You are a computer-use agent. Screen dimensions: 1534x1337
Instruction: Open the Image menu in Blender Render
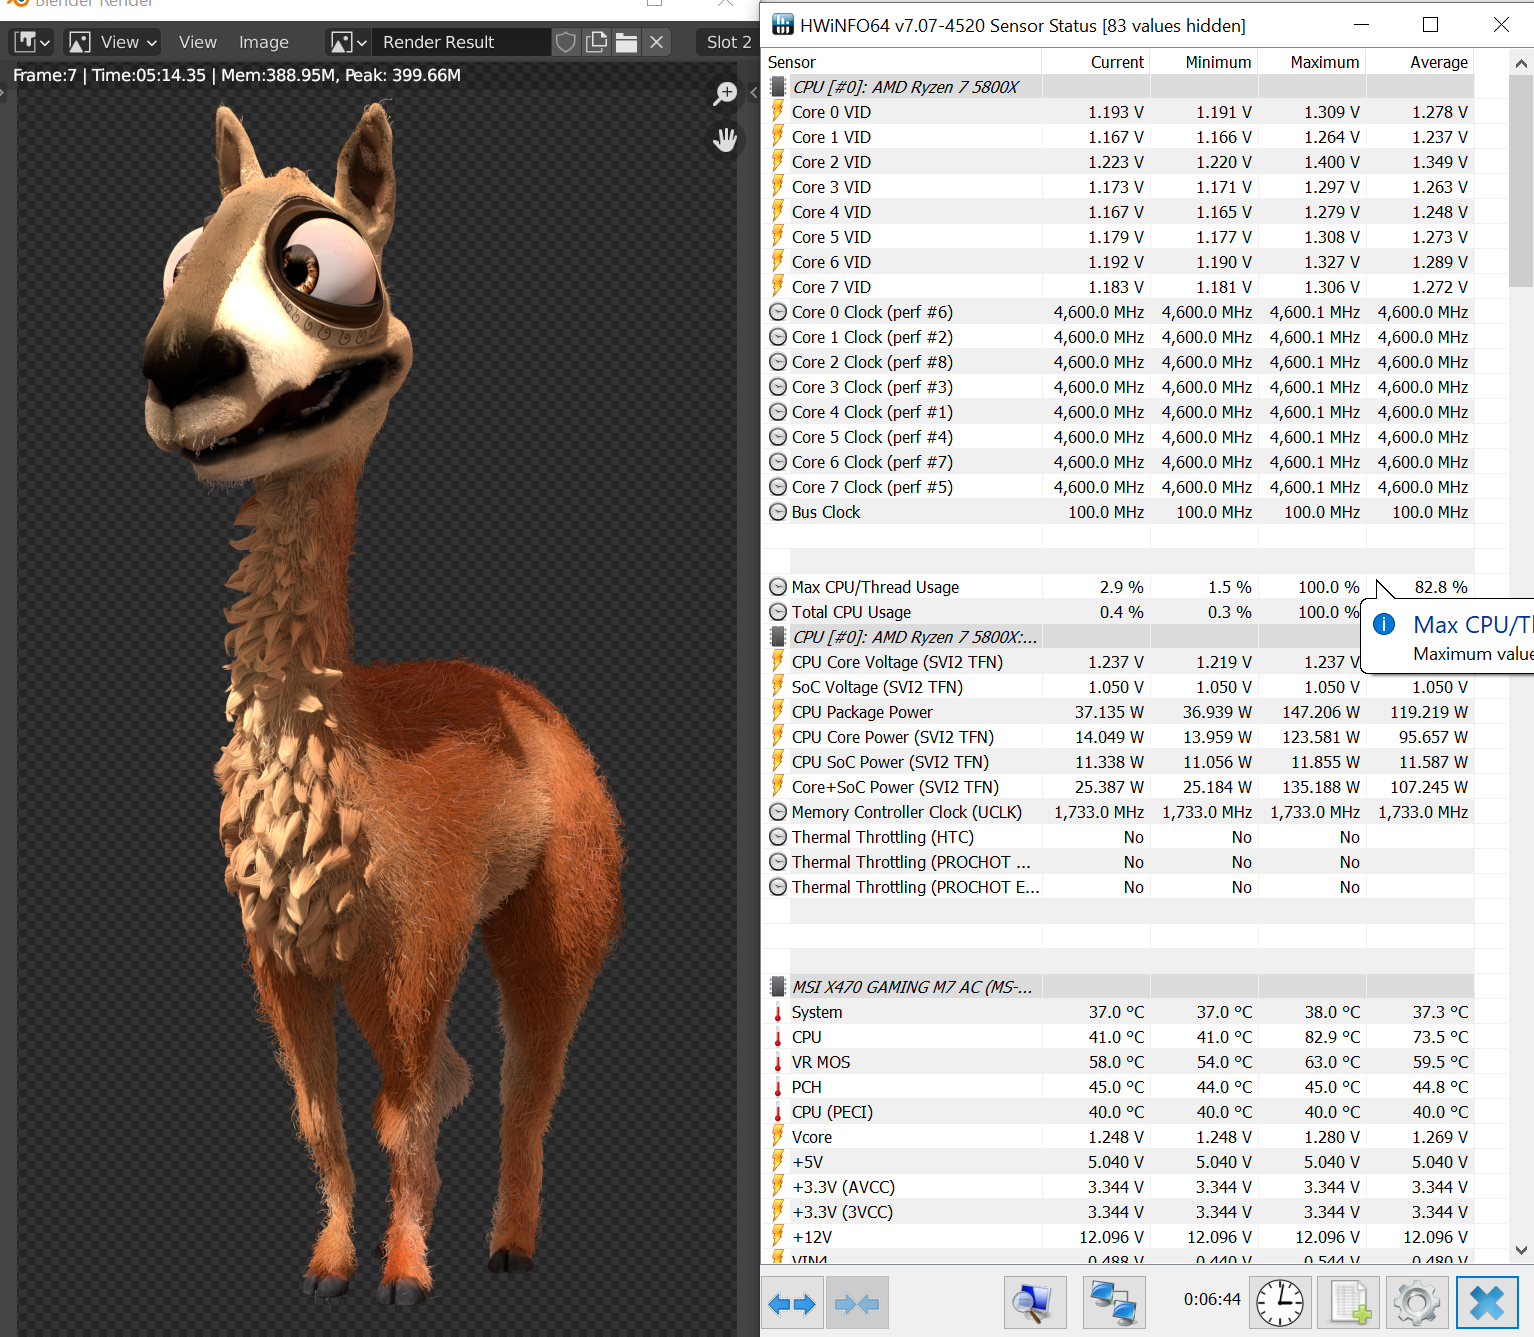coord(264,42)
